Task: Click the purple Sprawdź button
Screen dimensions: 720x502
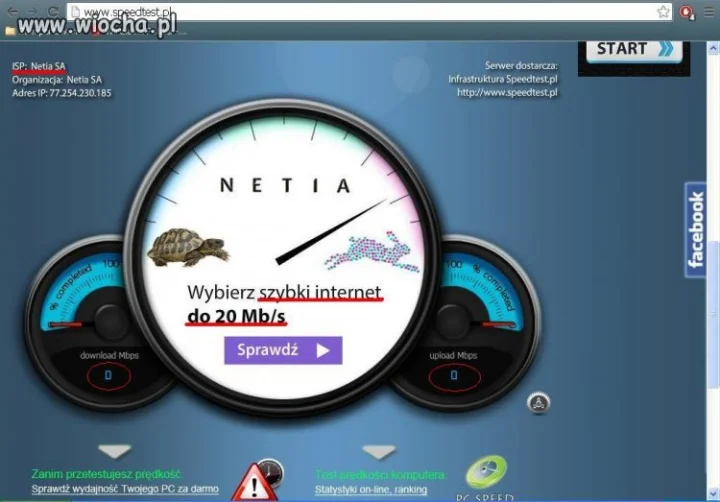Action: coord(283,350)
